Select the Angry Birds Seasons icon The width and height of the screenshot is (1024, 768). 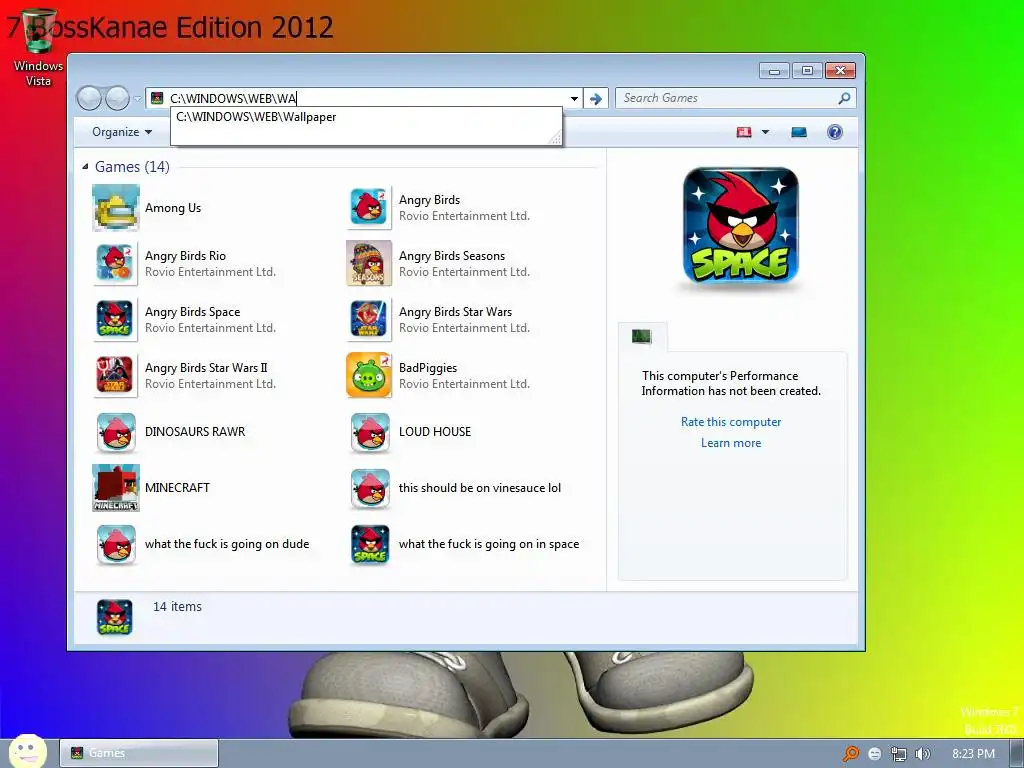pyautogui.click(x=369, y=263)
